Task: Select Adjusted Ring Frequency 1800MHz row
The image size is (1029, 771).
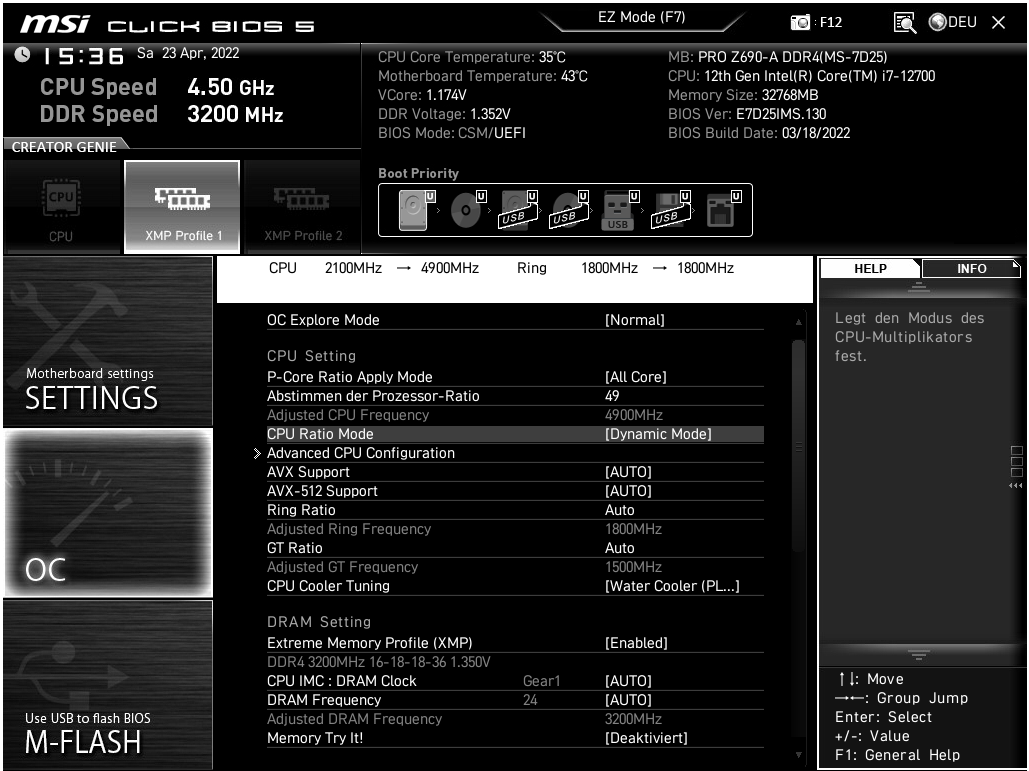Action: point(514,530)
